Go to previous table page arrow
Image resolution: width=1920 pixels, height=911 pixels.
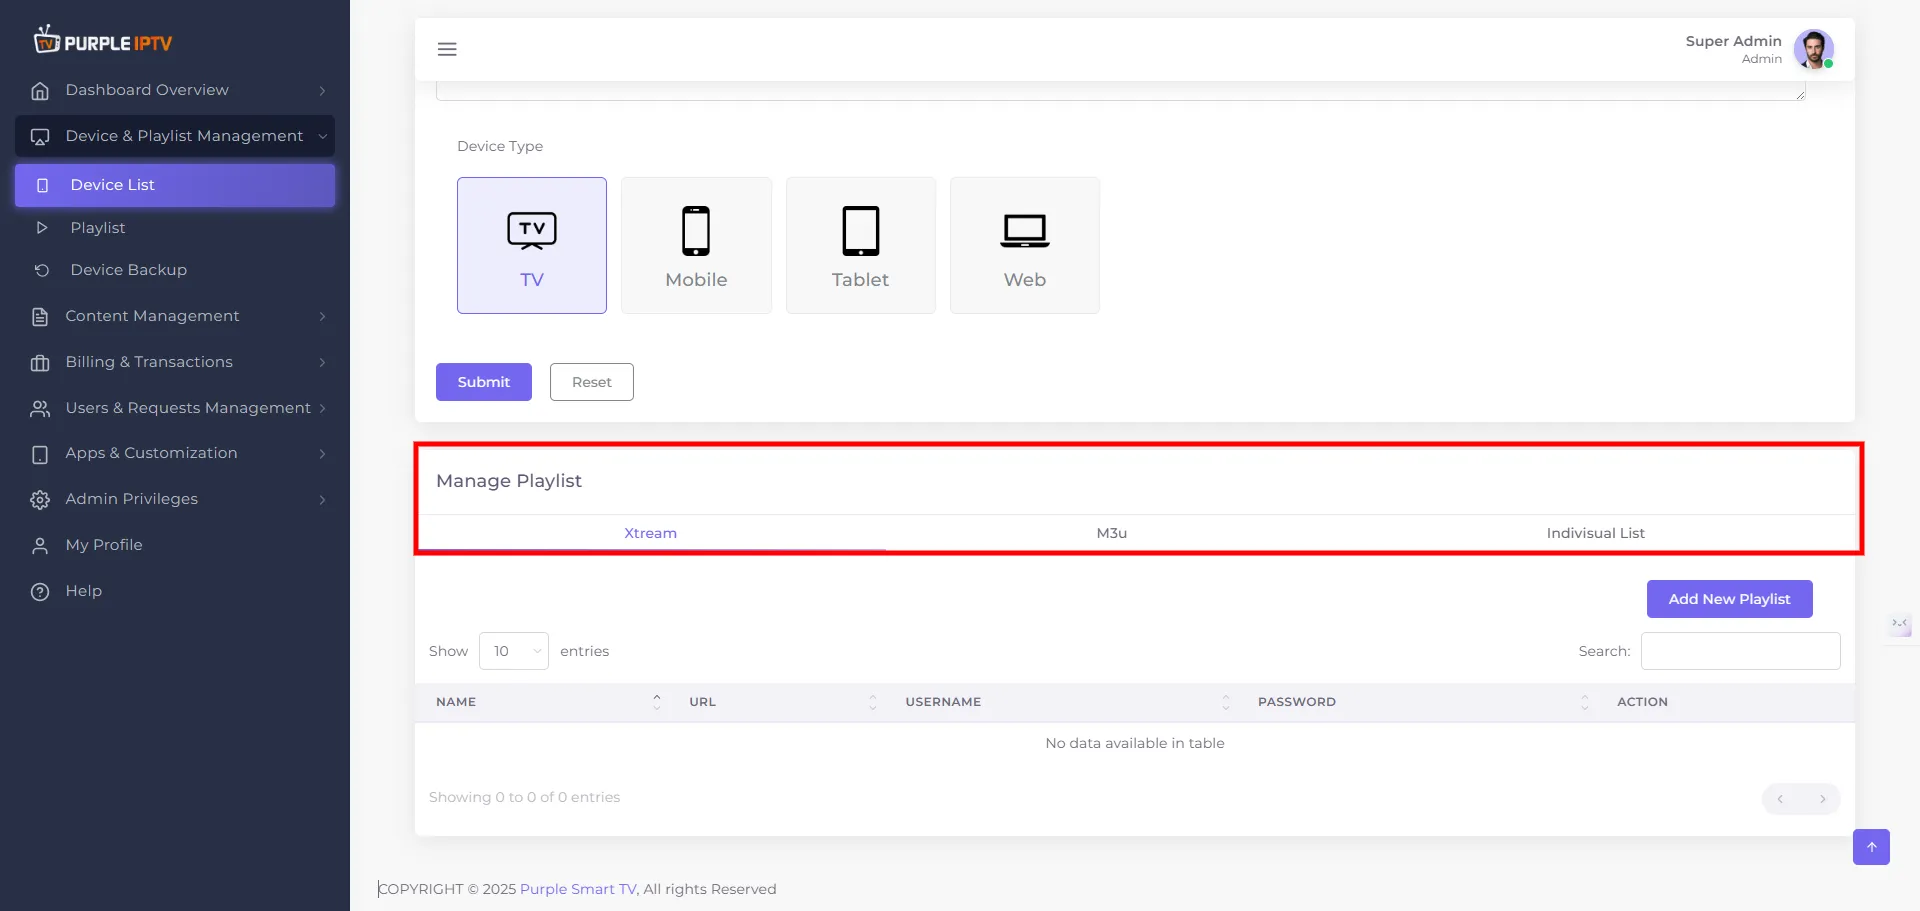(x=1781, y=799)
